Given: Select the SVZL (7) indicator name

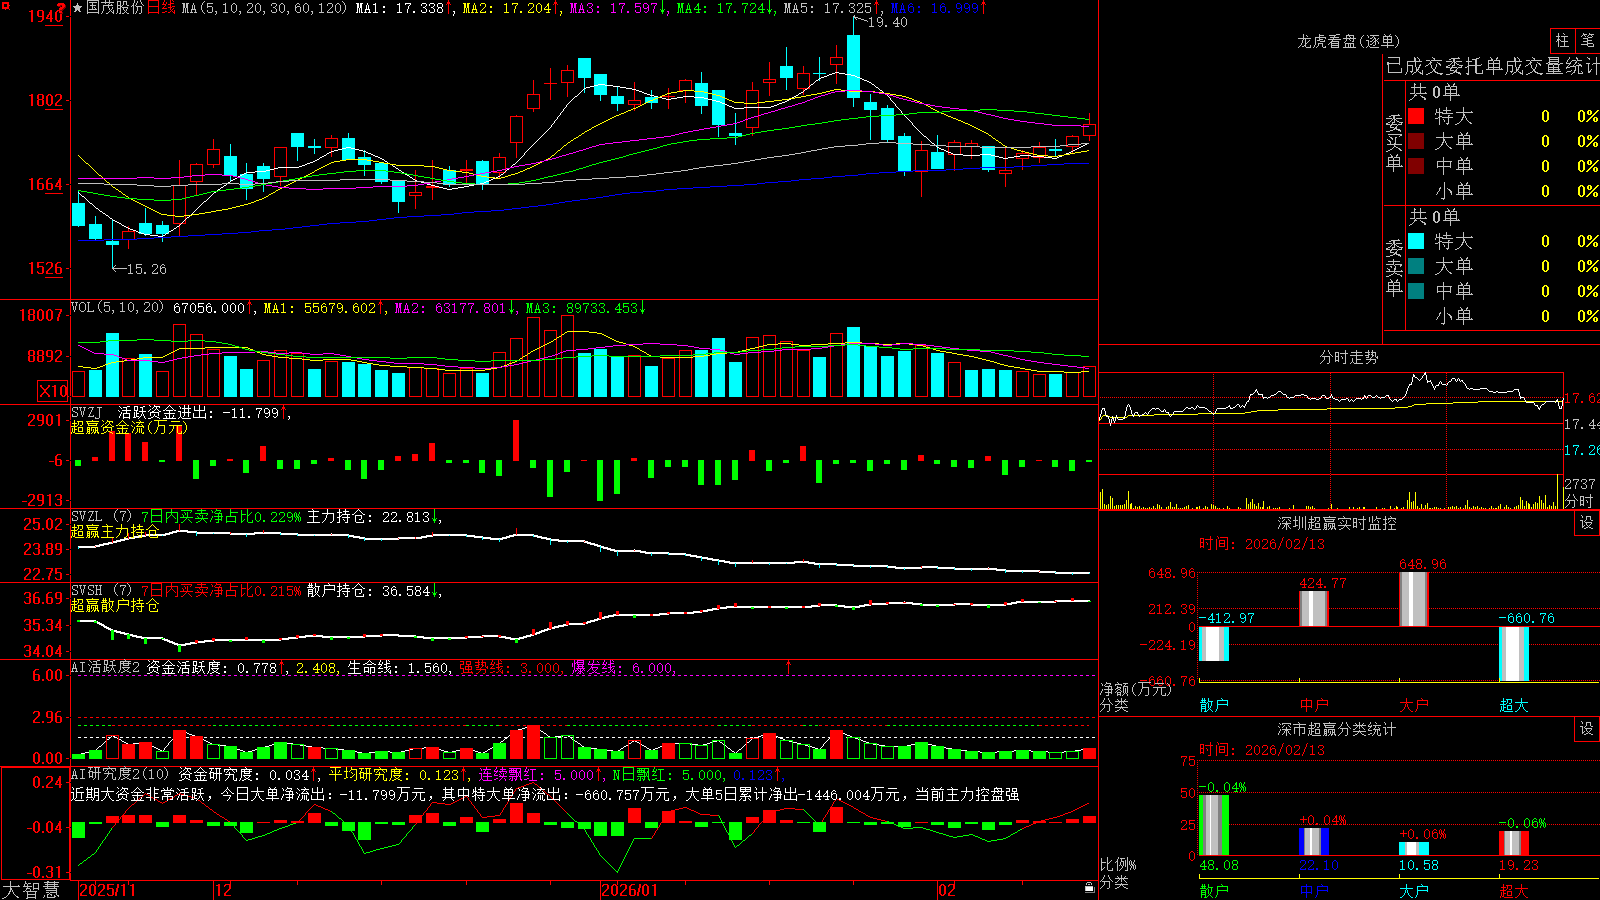Looking at the screenshot, I should 101,517.
